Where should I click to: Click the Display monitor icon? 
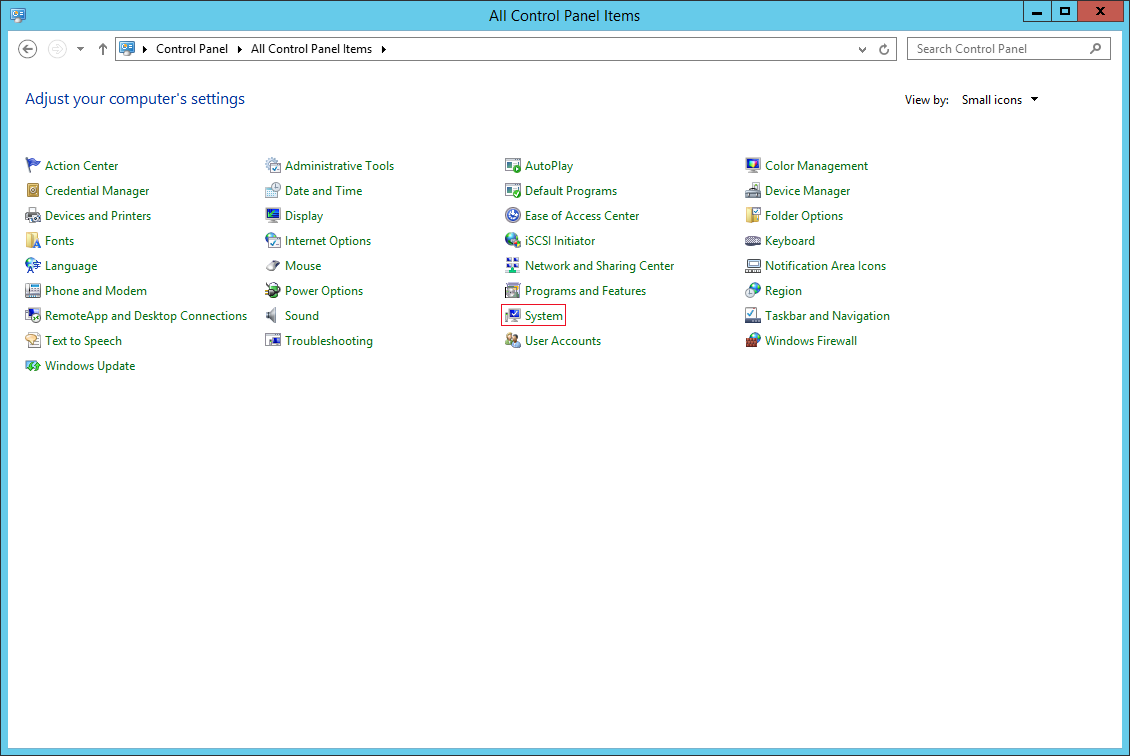(272, 215)
